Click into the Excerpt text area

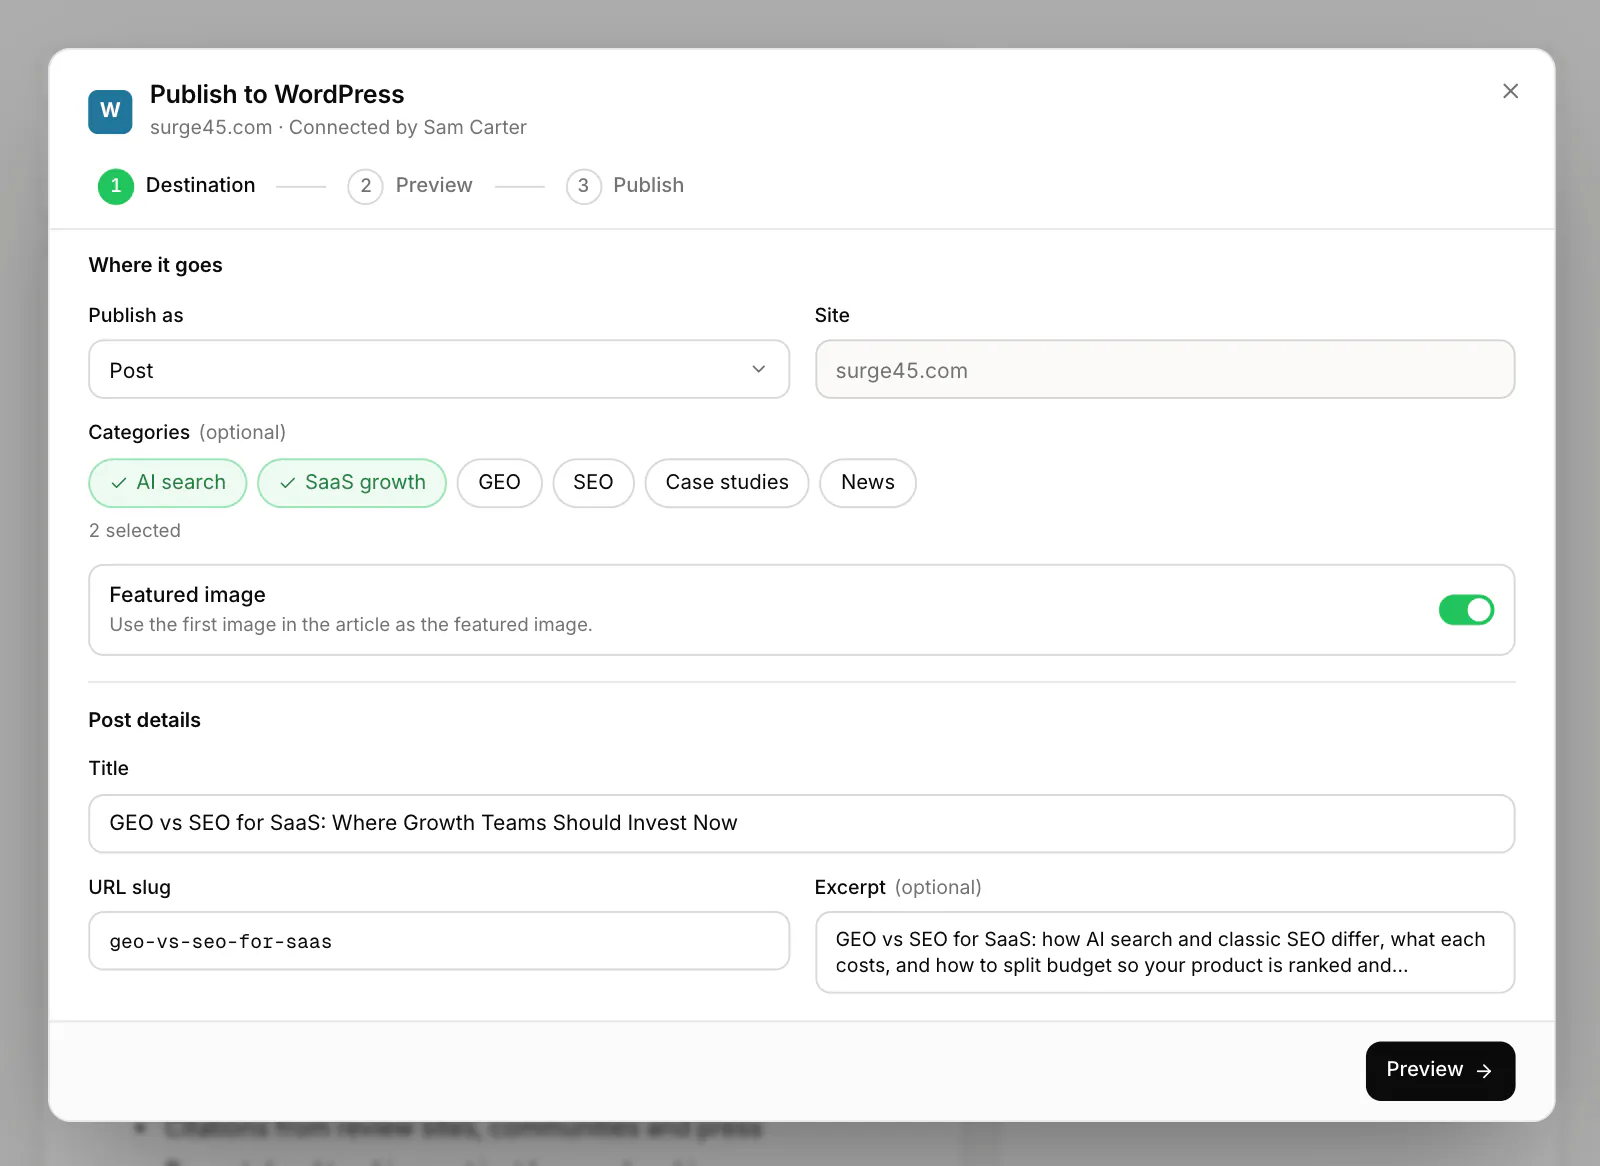coord(1165,952)
